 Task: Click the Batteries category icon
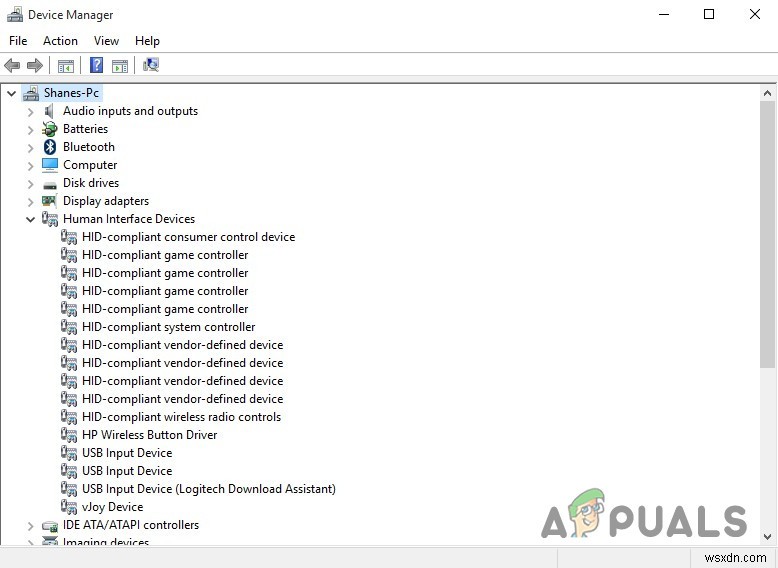point(50,129)
